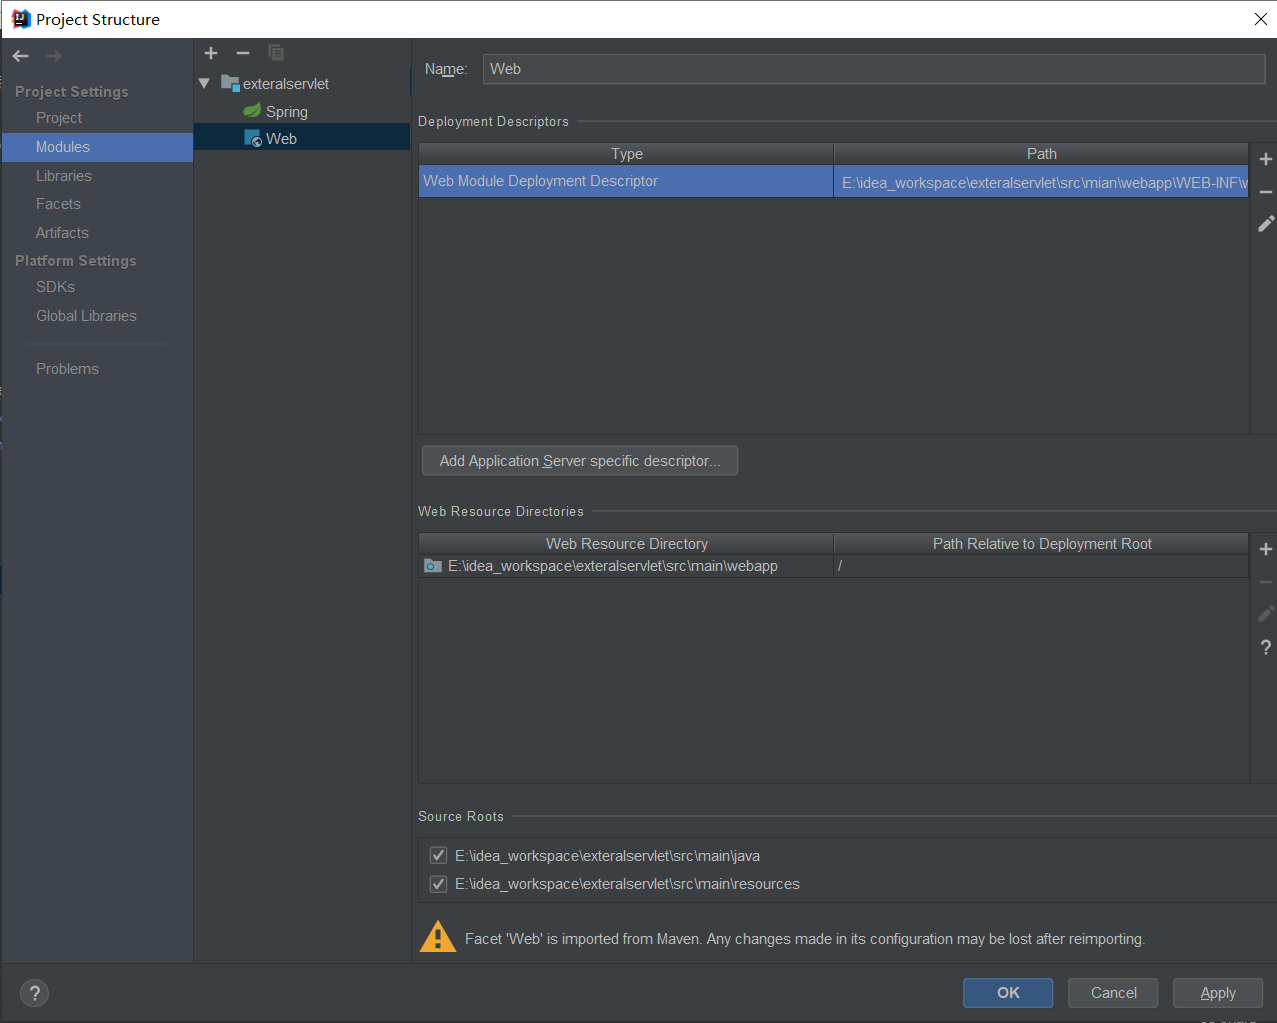Click the Path column header
1277x1023 pixels.
[1041, 154]
